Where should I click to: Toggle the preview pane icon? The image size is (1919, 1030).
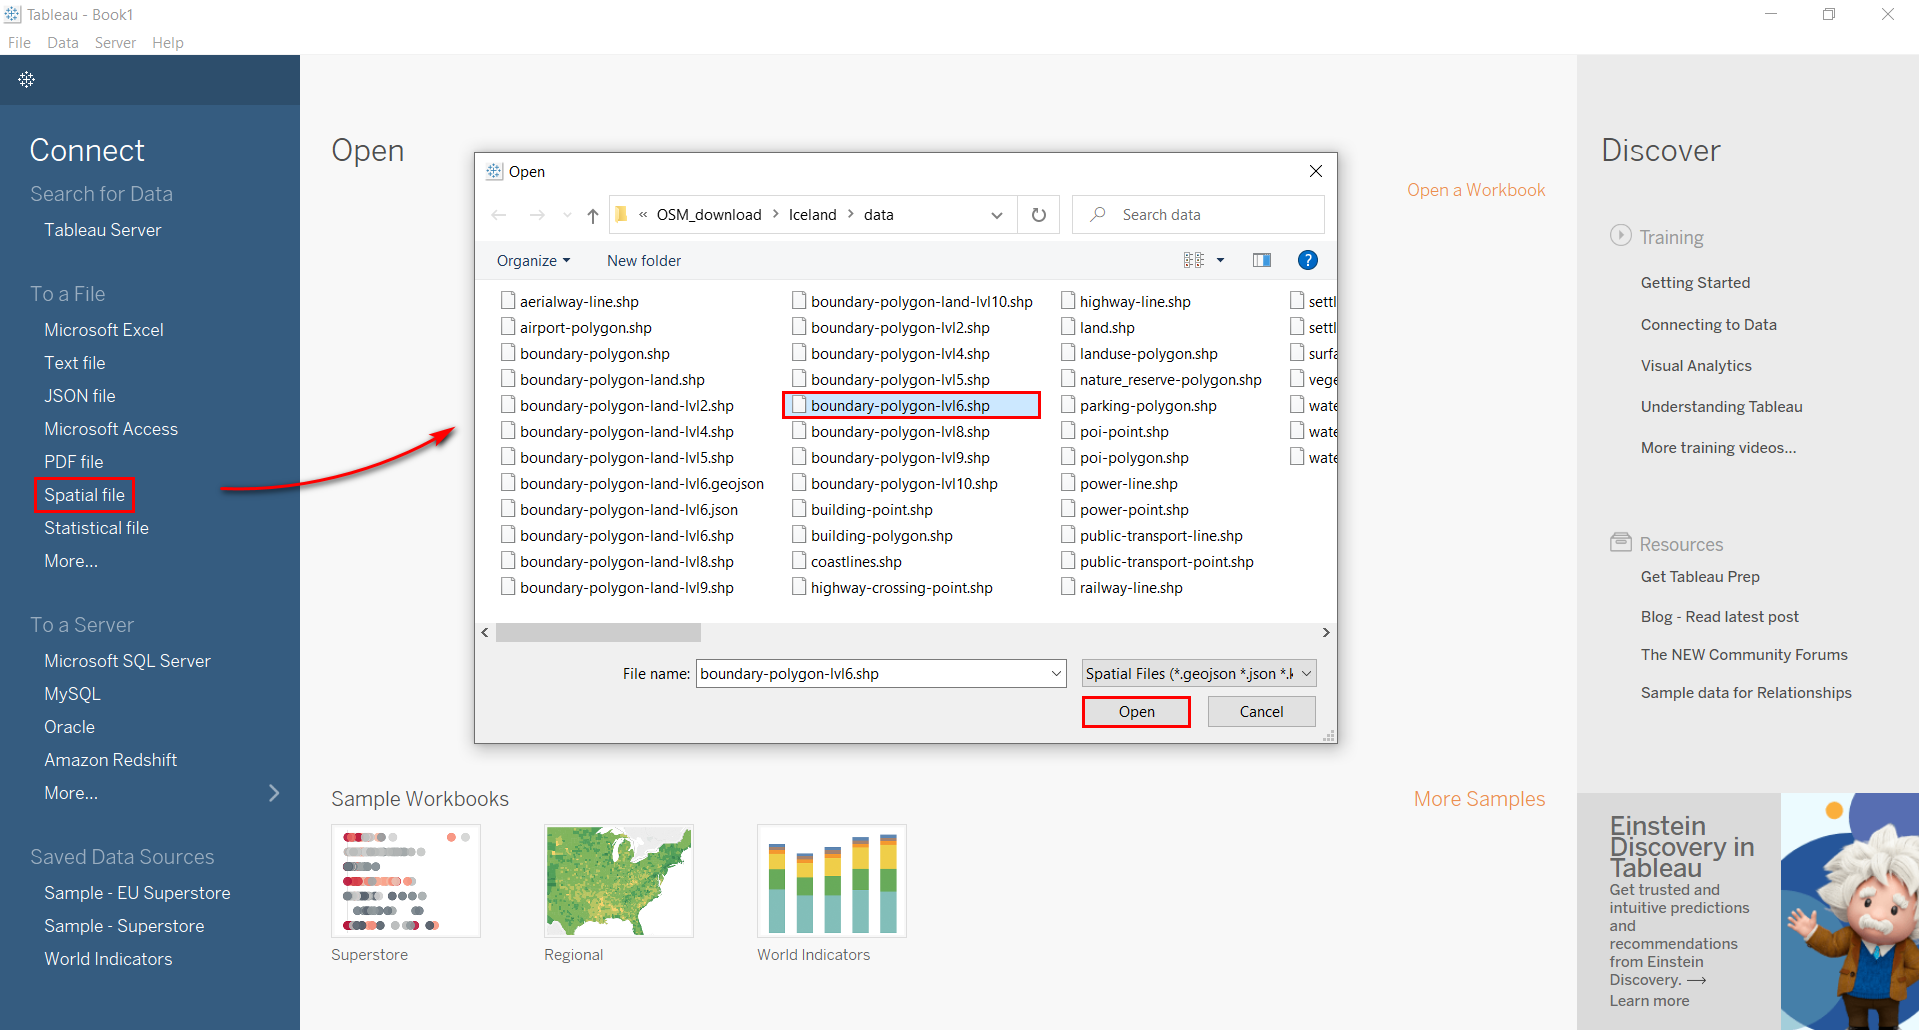tap(1262, 261)
